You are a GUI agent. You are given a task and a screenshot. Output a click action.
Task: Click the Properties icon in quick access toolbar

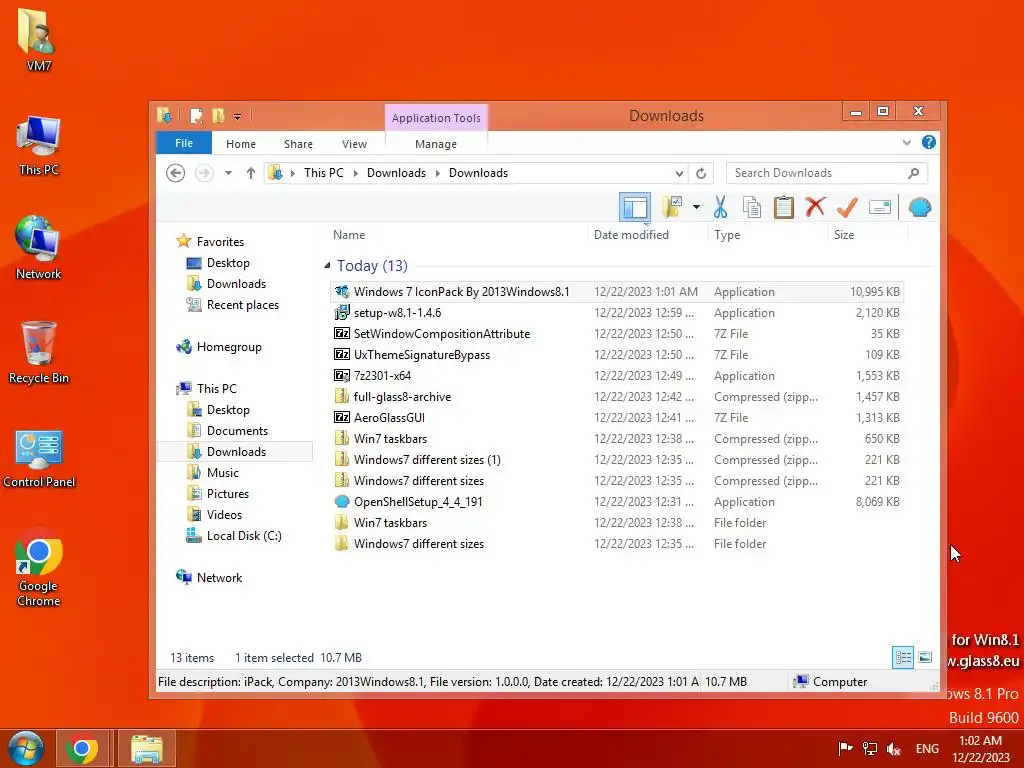click(196, 116)
